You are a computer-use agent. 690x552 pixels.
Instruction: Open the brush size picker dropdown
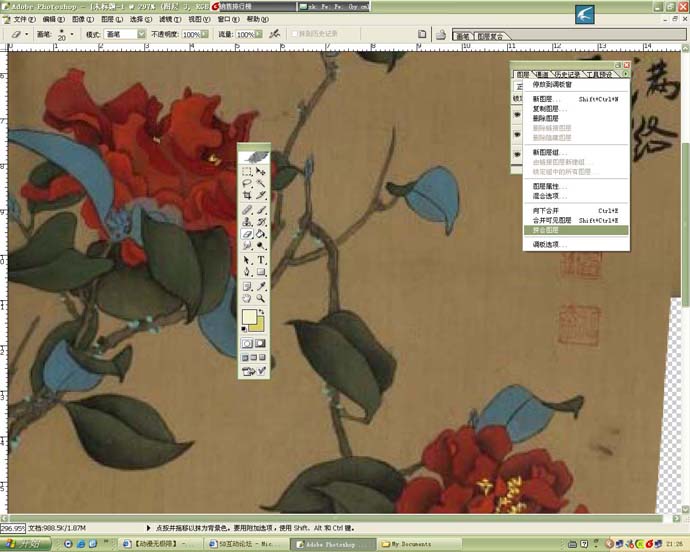coord(72,34)
